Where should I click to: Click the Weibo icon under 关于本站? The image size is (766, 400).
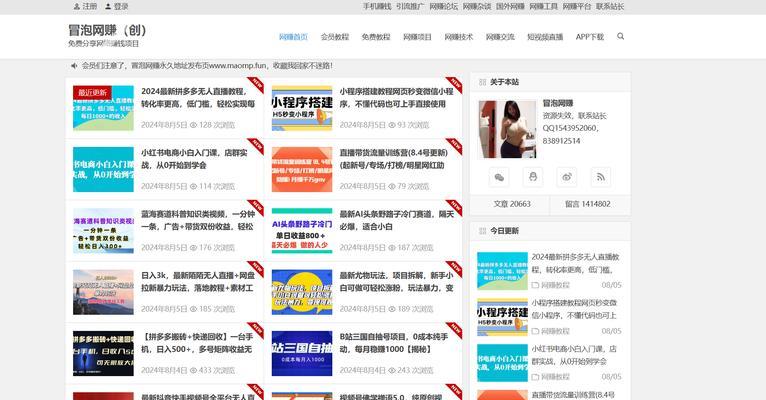(567, 177)
